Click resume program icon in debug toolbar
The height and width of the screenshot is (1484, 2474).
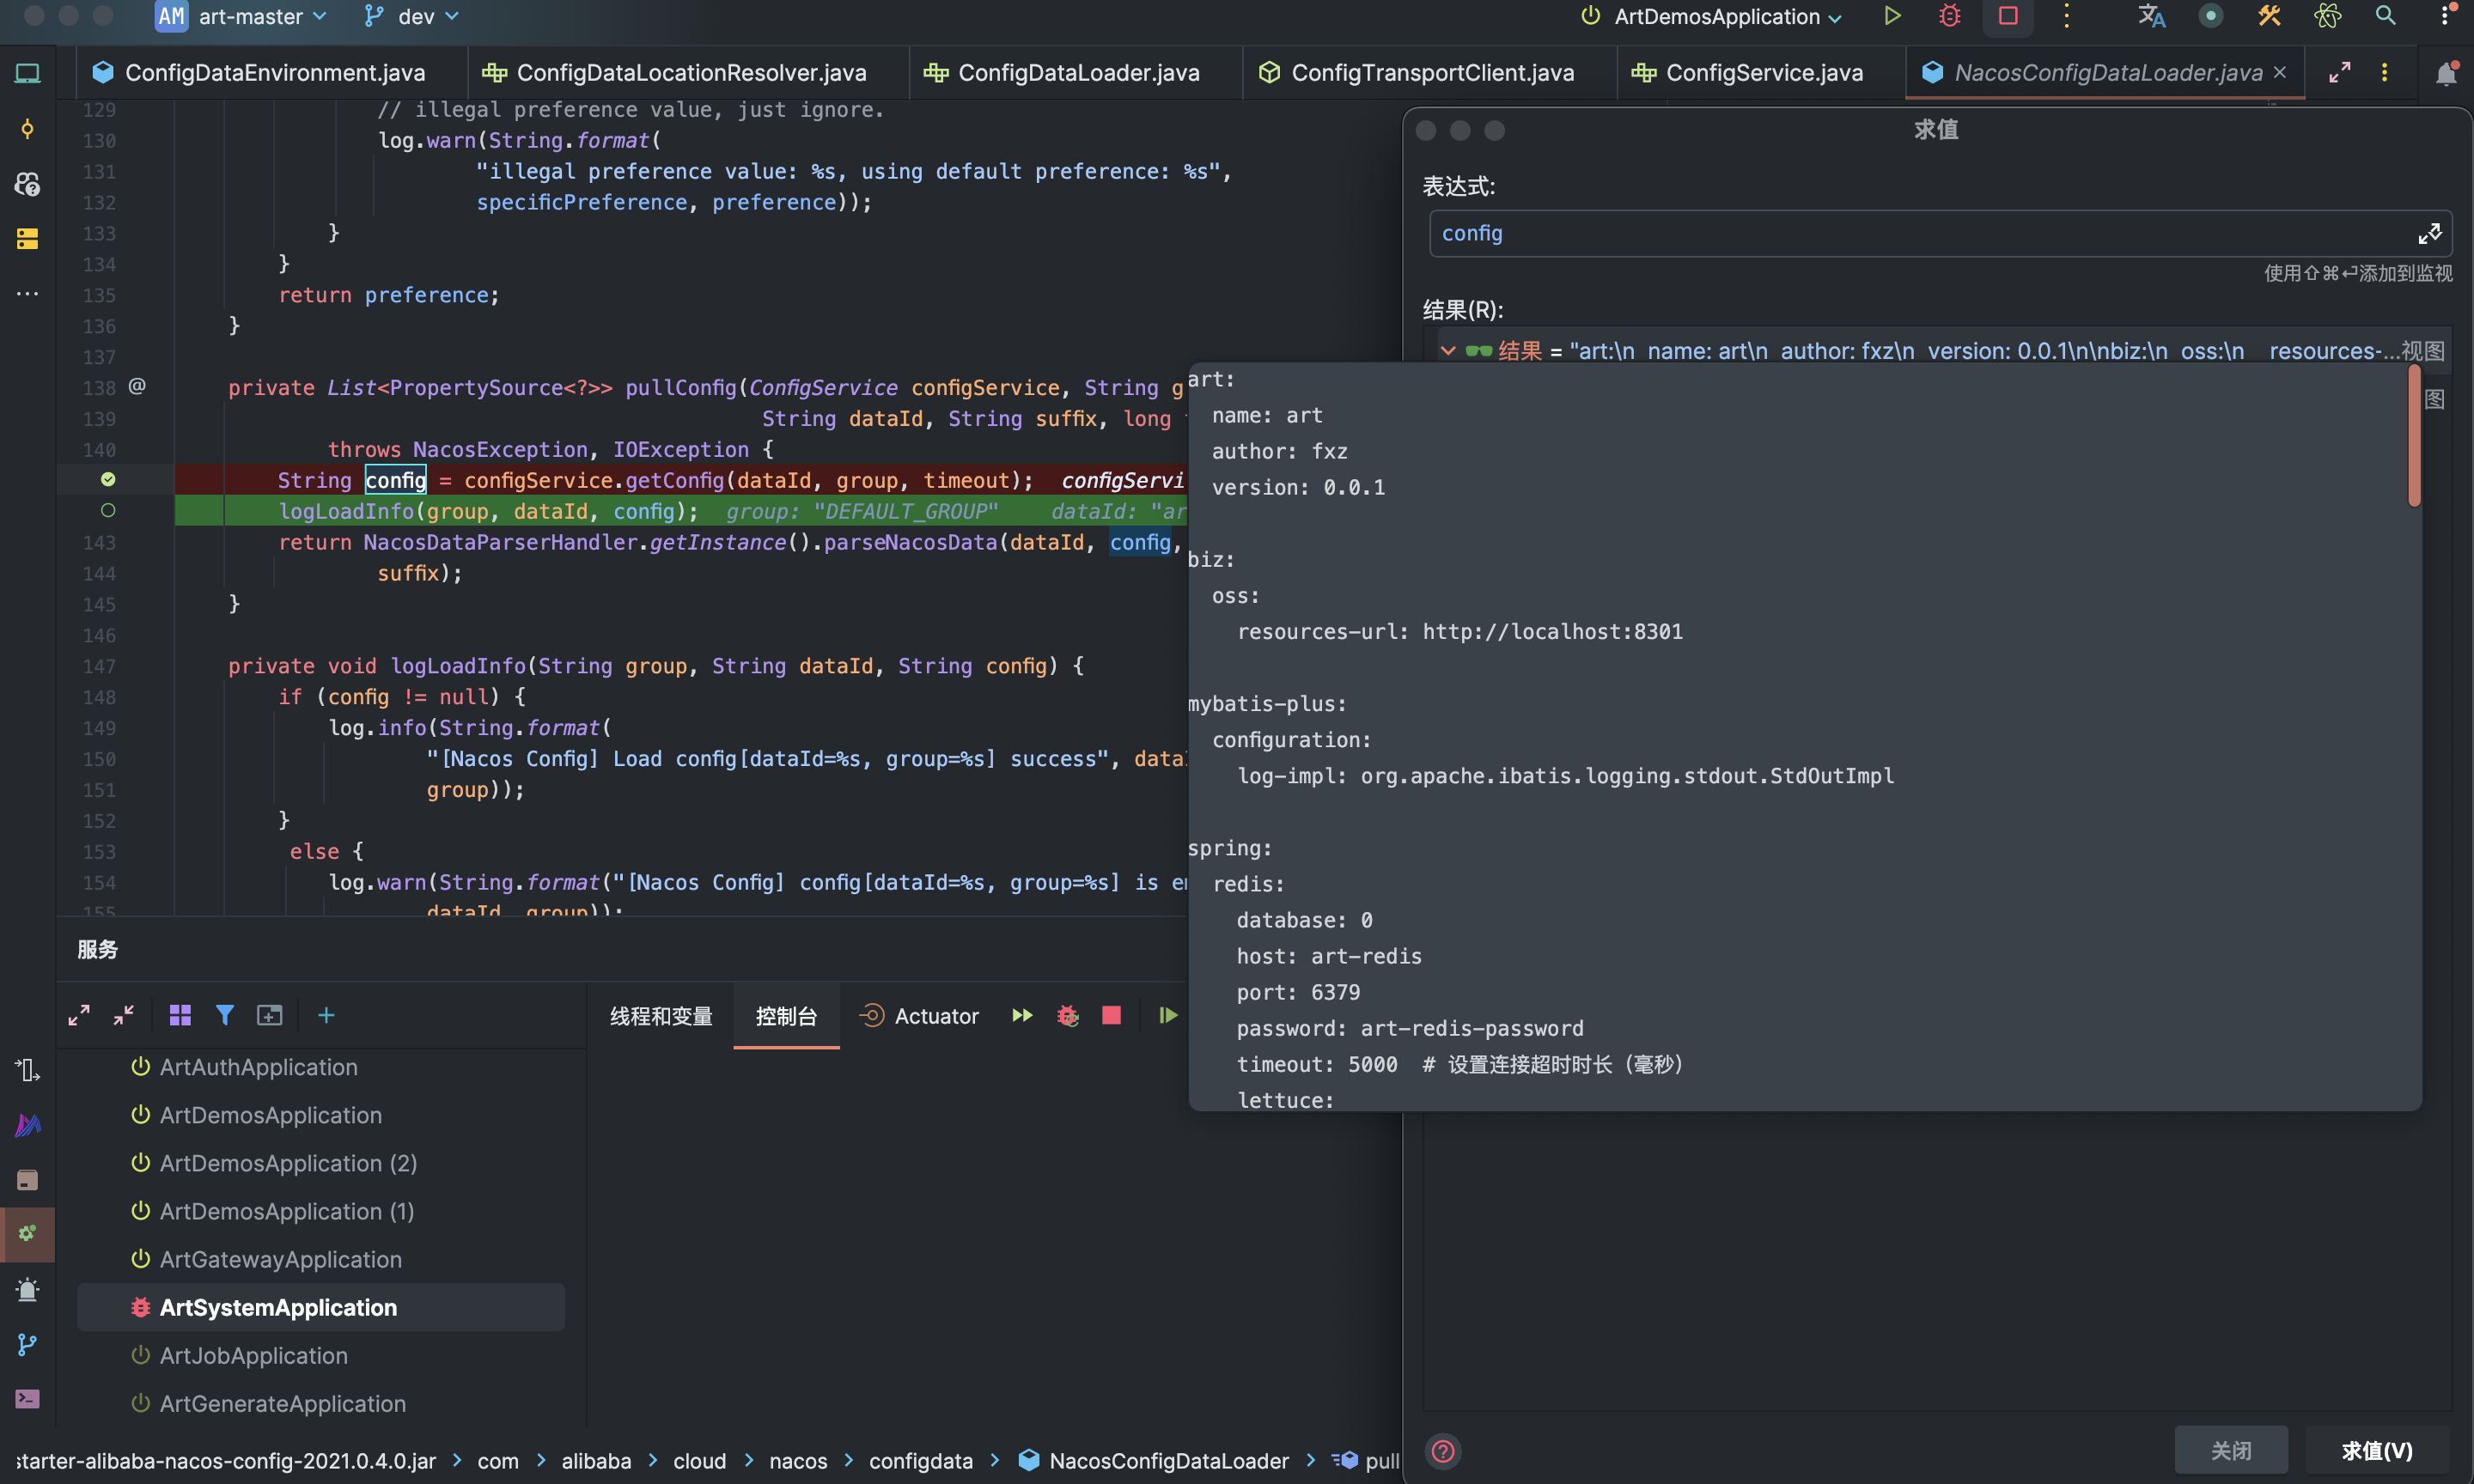pyautogui.click(x=1167, y=1015)
